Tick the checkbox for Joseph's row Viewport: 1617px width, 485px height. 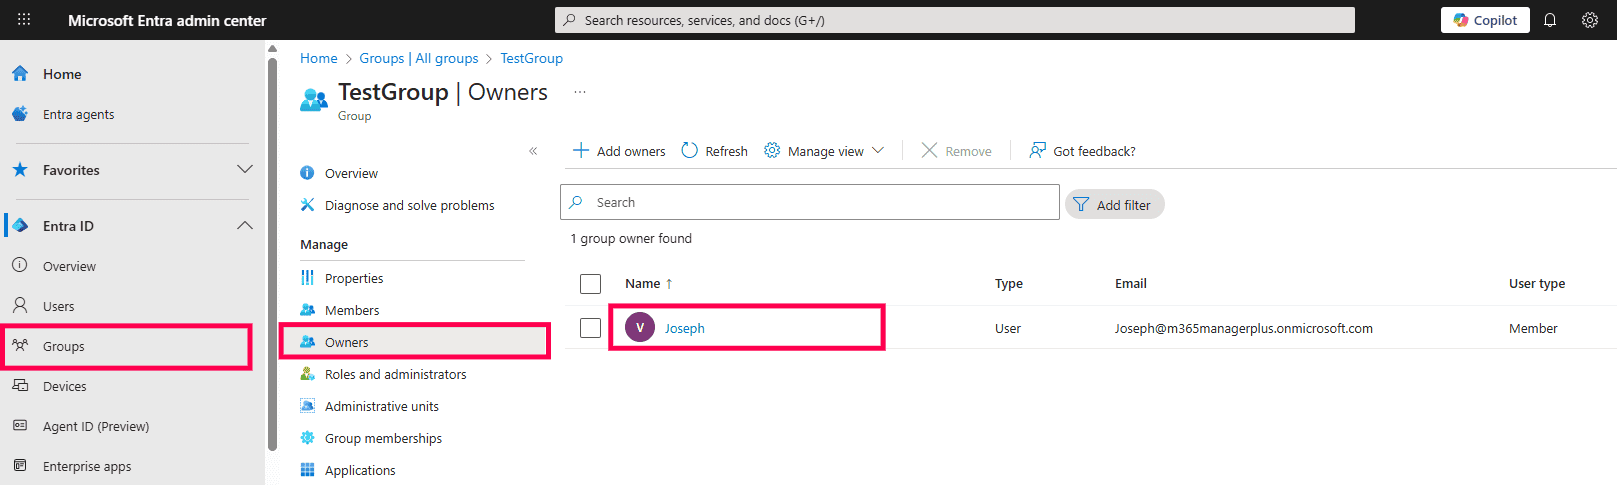[590, 328]
